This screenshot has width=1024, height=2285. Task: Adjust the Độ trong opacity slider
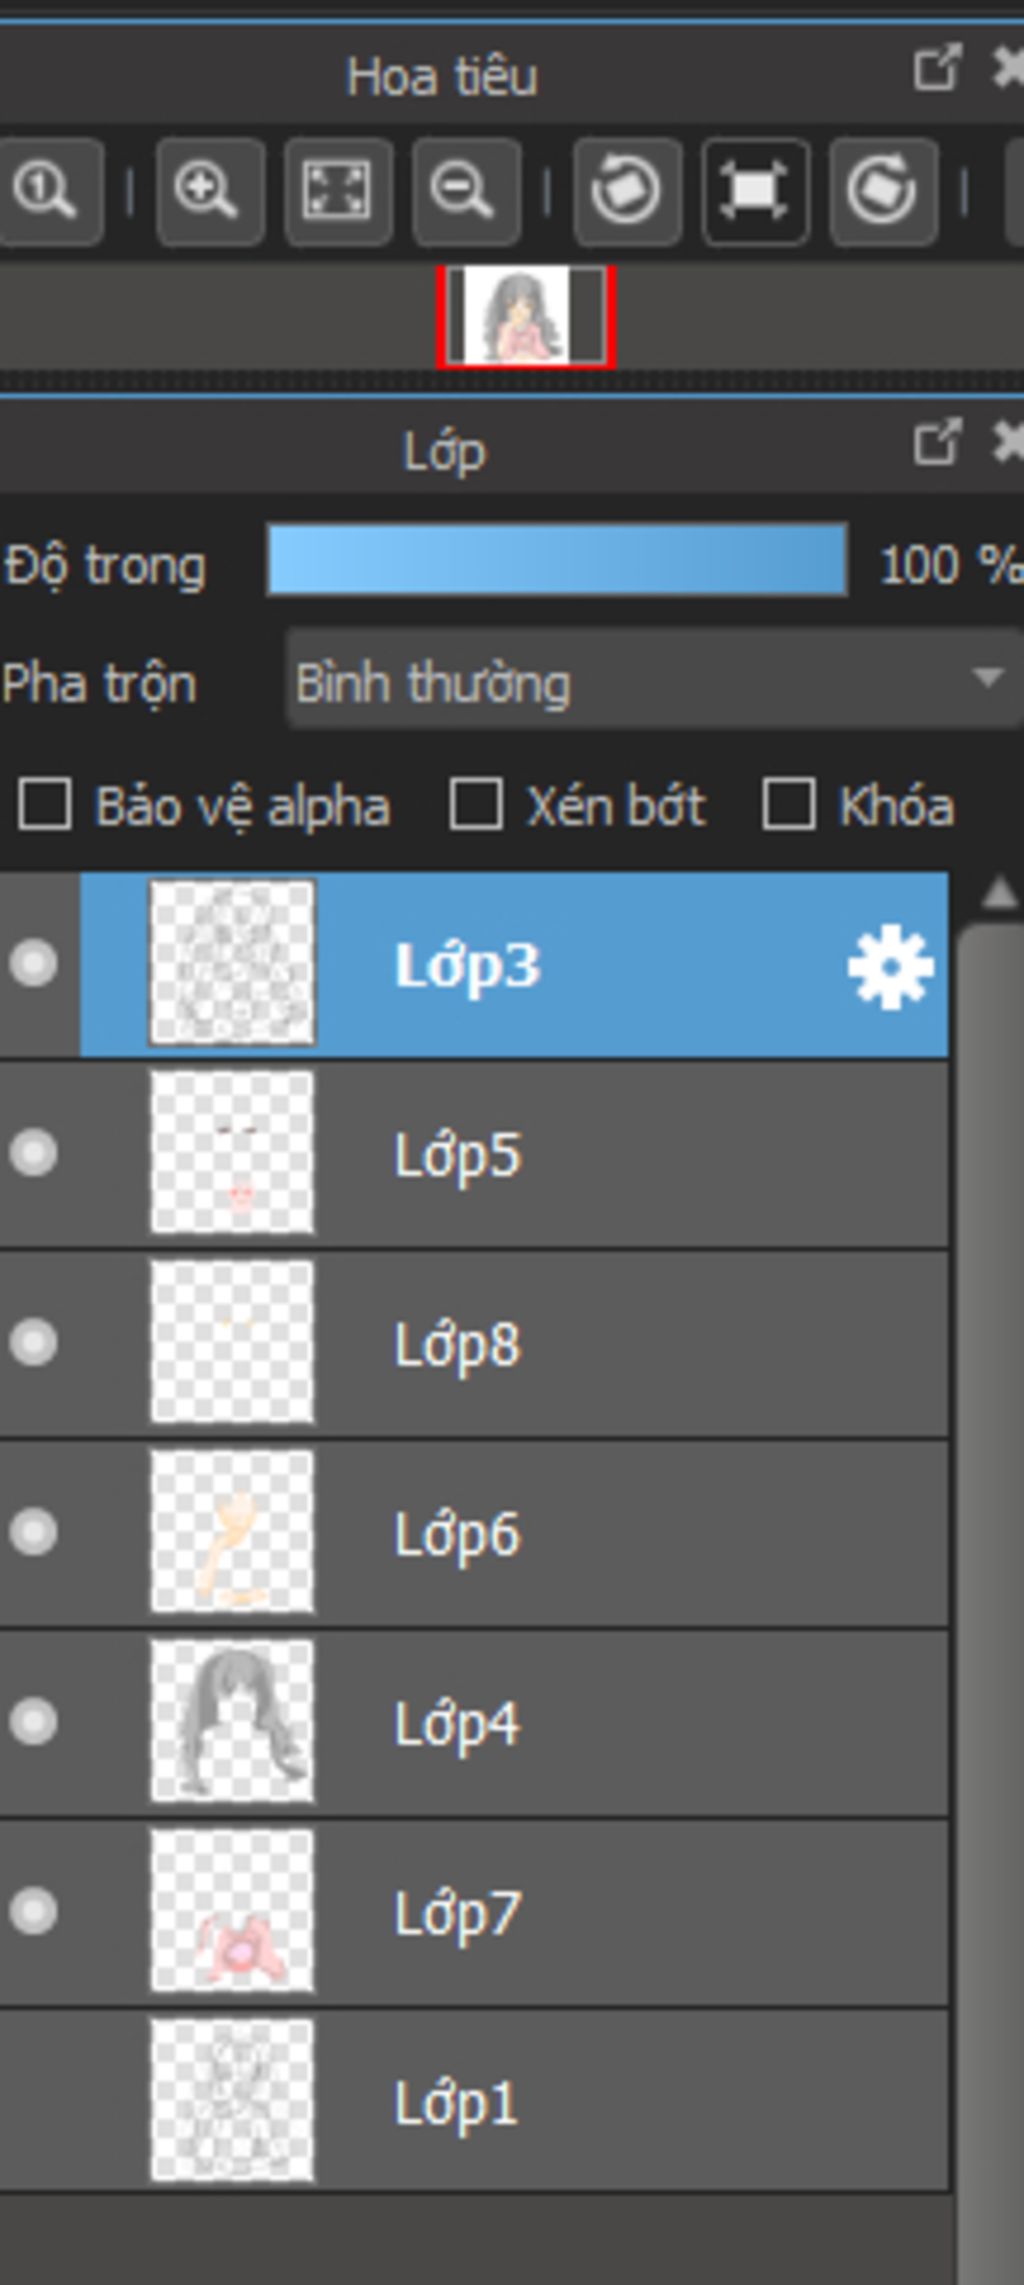pyautogui.click(x=557, y=560)
